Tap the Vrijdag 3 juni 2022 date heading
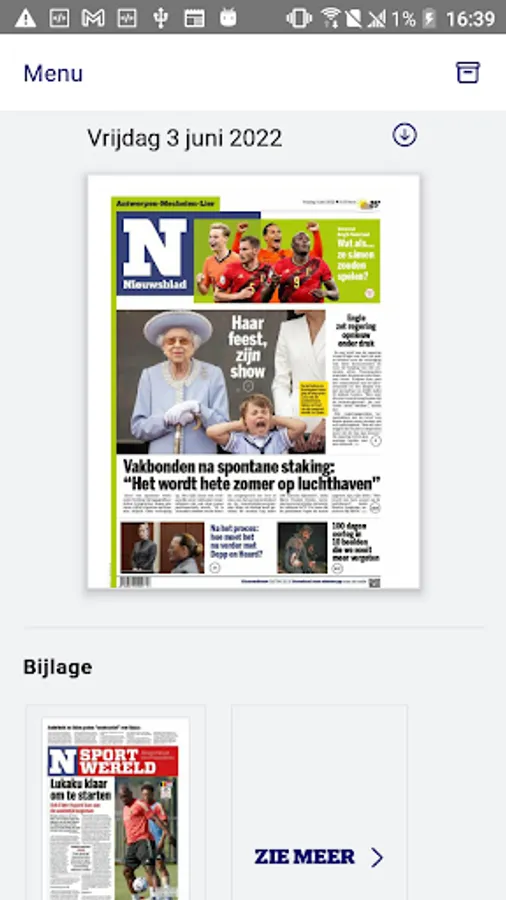Image resolution: width=506 pixels, height=900 pixels. (184, 138)
